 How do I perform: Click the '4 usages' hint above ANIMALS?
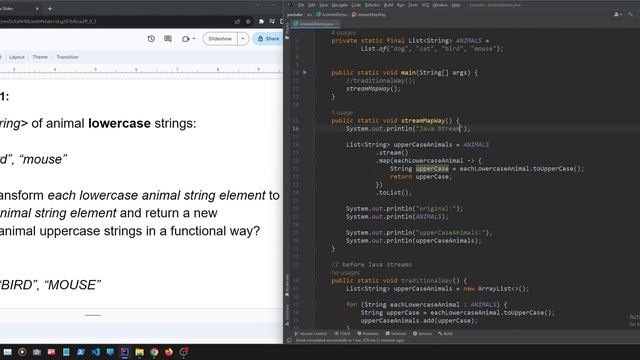[x=343, y=32]
